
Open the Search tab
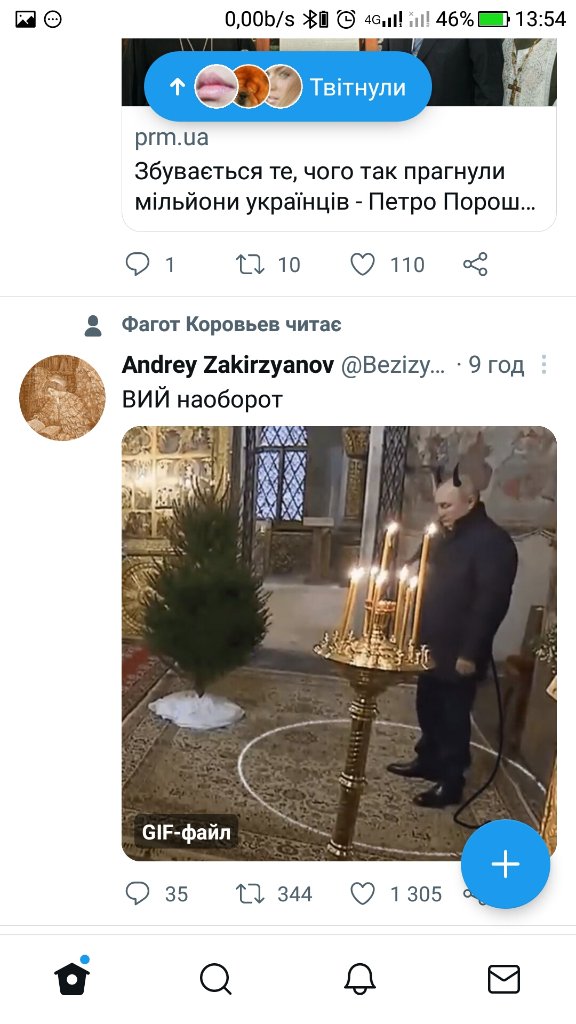(x=216, y=980)
